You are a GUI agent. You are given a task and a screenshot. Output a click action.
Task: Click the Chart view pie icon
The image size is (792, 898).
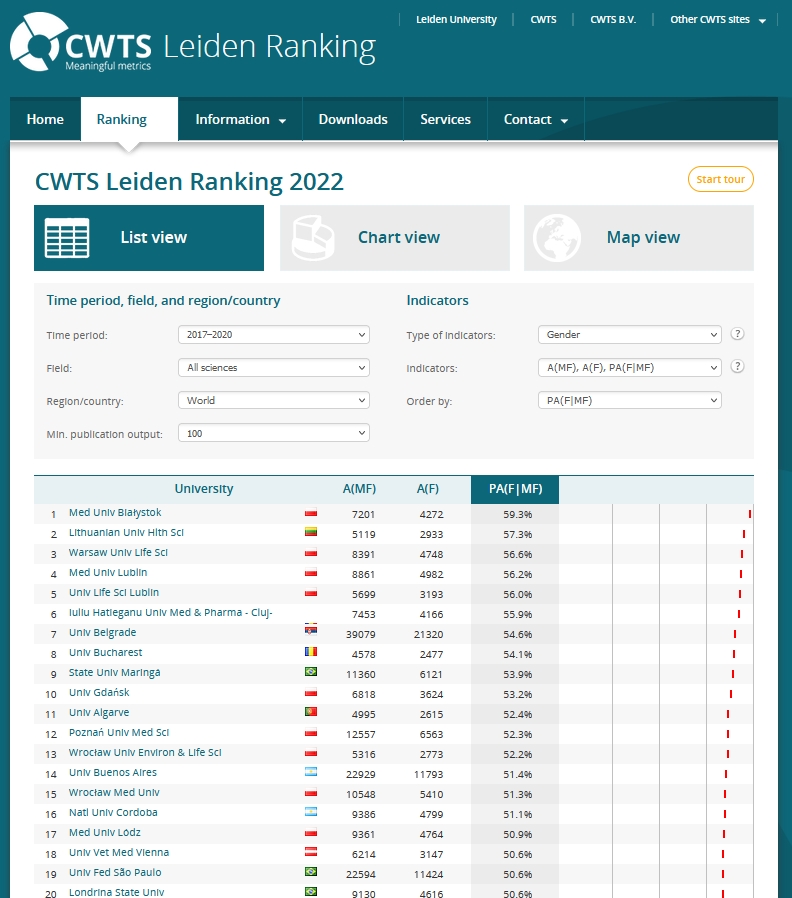pyautogui.click(x=313, y=238)
